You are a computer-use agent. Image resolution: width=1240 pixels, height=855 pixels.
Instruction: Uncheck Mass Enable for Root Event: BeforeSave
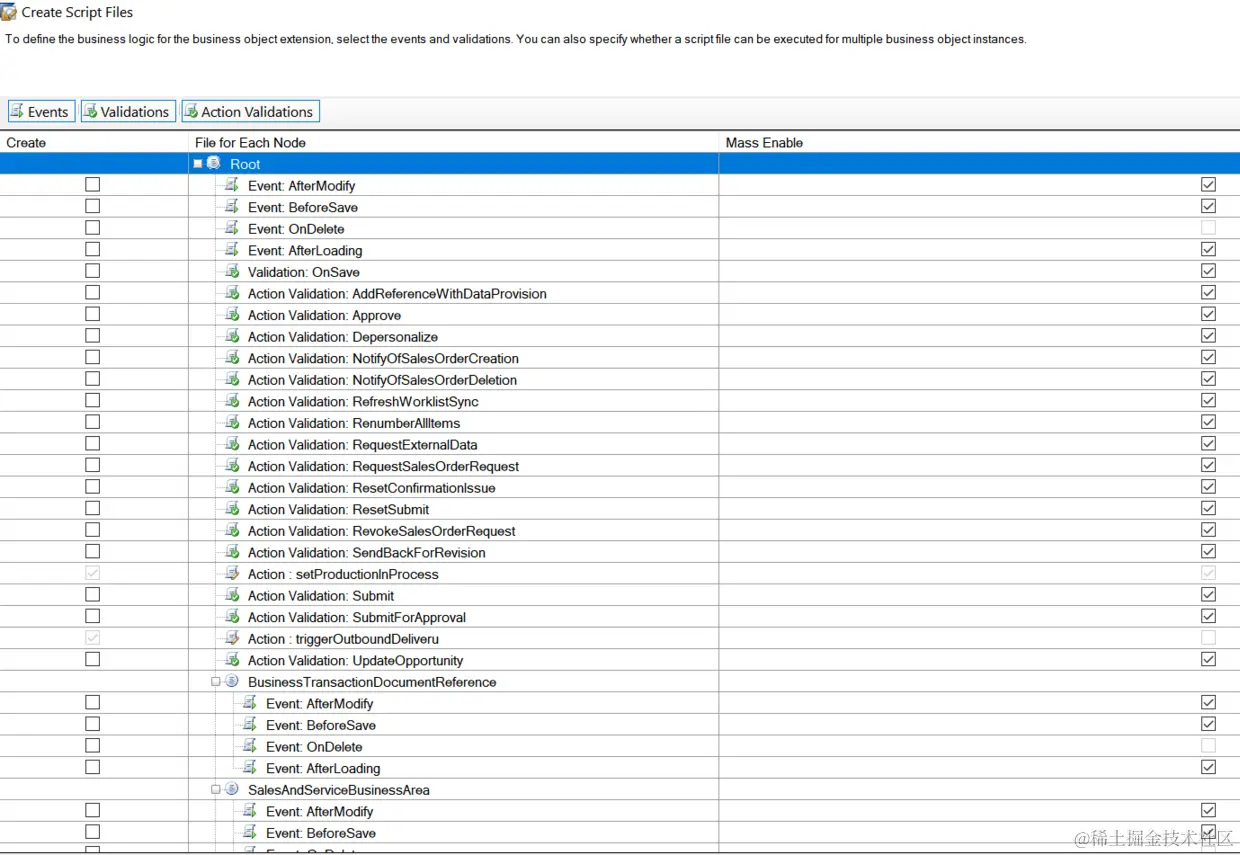click(x=1208, y=206)
